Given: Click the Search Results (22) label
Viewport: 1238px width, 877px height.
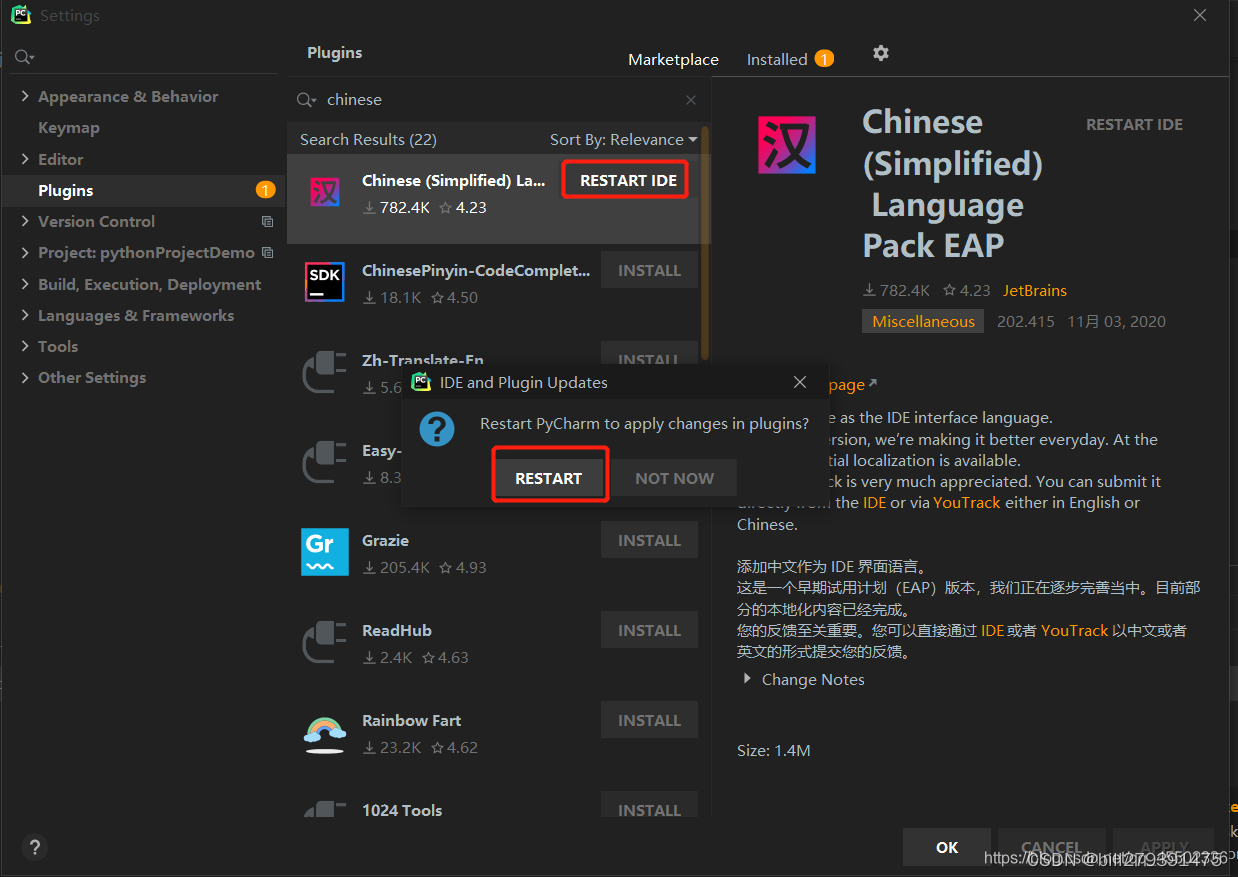Looking at the screenshot, I should 368,139.
